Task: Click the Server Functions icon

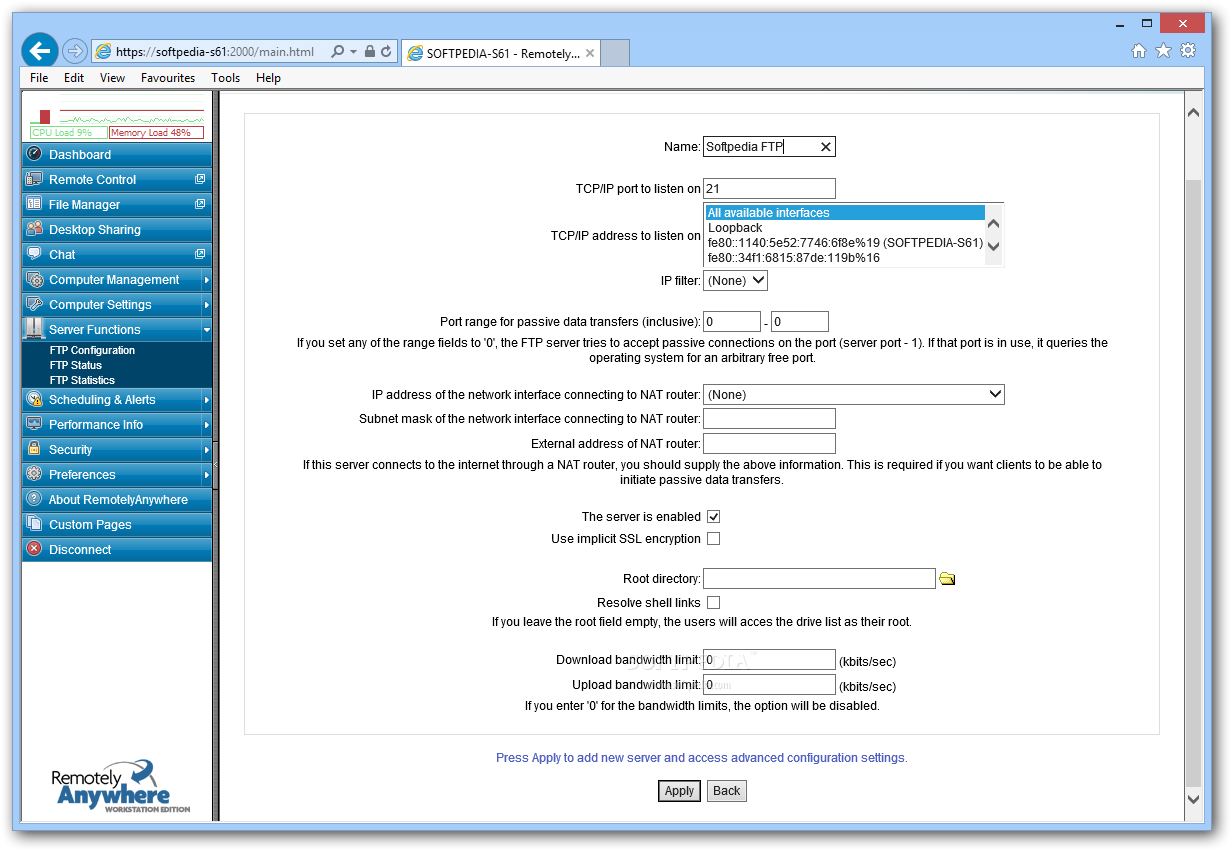Action: (34, 329)
